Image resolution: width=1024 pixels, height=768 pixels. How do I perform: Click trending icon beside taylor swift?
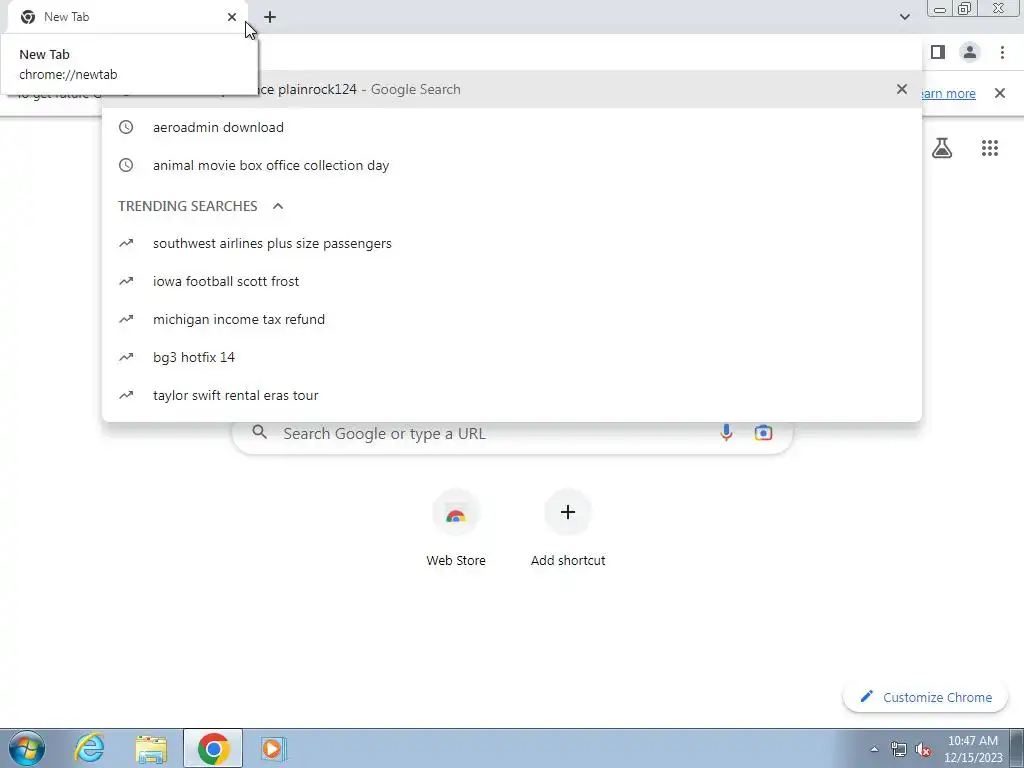pos(126,394)
